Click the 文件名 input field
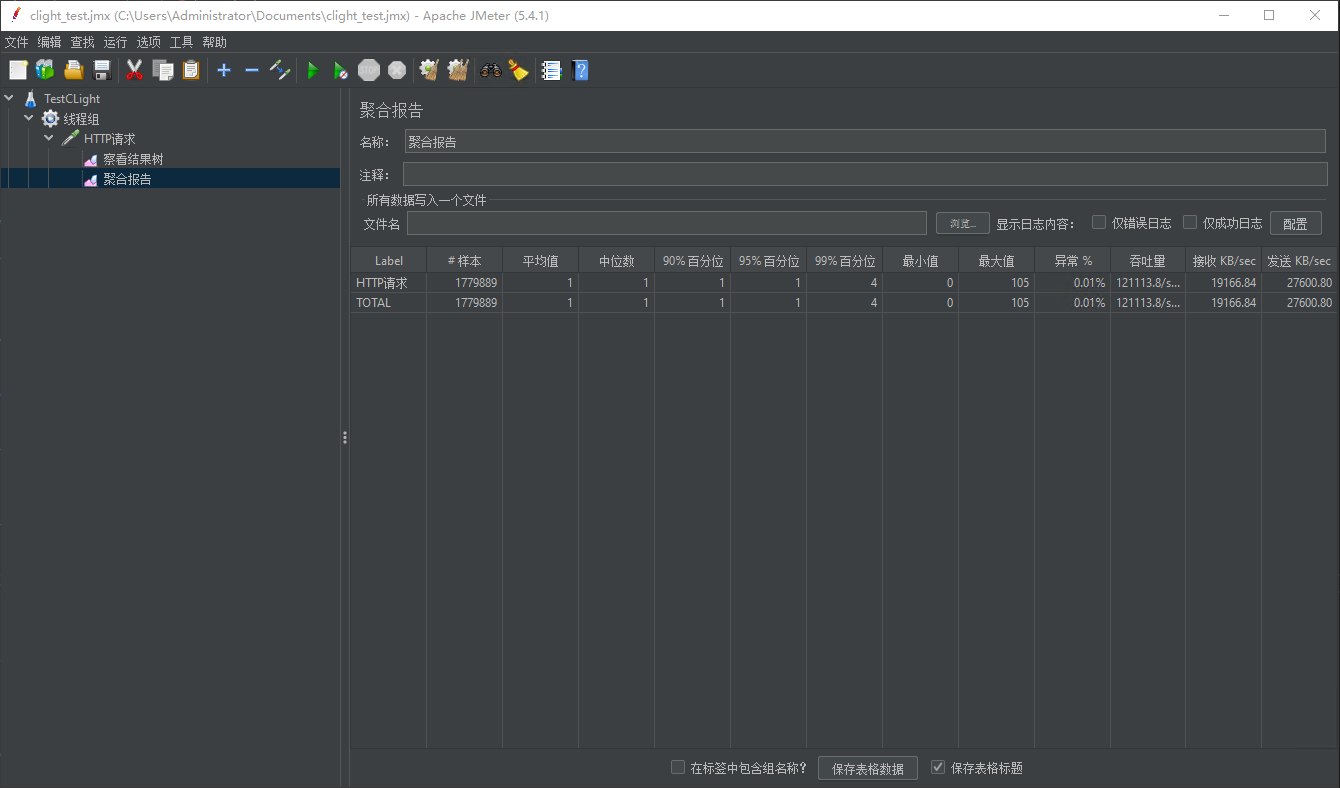1340x788 pixels. 666,223
